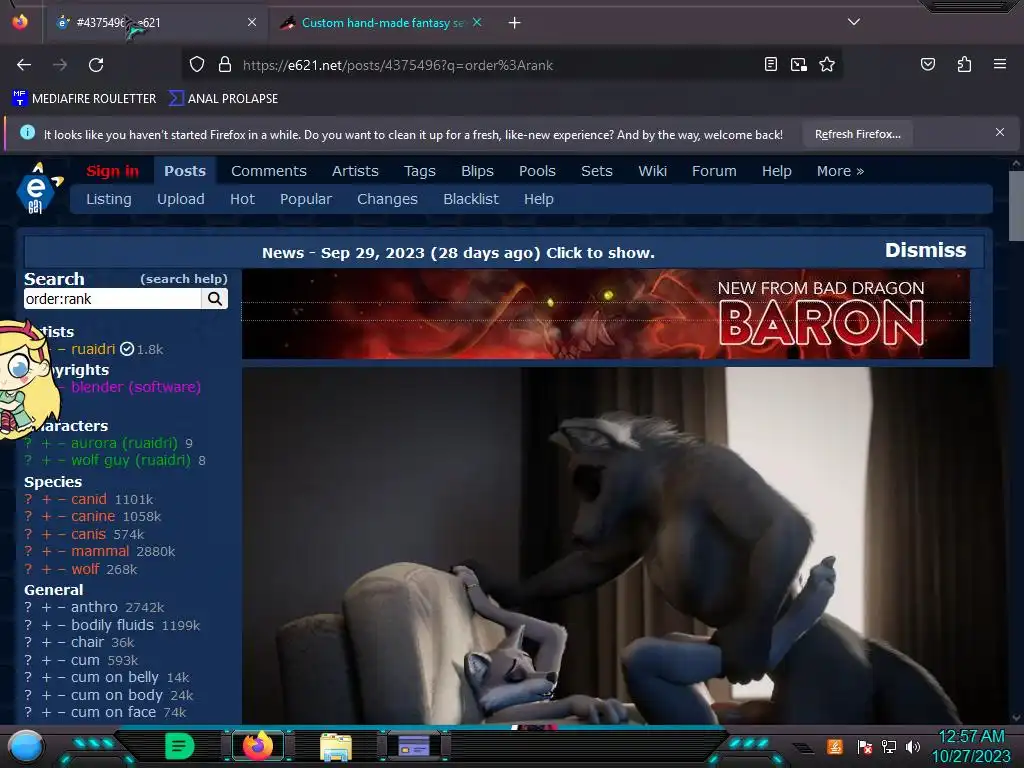
Task: Open the Changes submenu link
Action: pos(387,199)
